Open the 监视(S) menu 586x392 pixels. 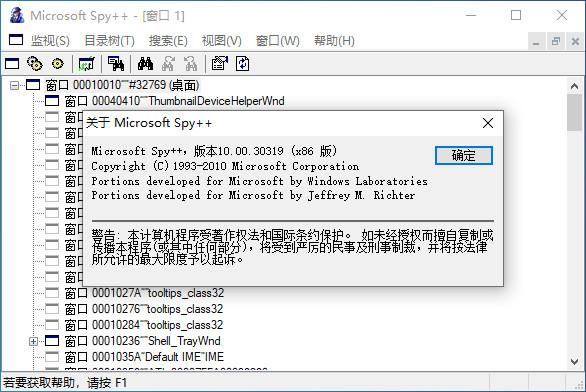50,40
